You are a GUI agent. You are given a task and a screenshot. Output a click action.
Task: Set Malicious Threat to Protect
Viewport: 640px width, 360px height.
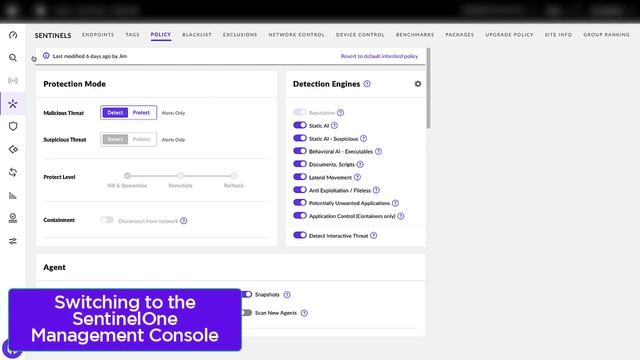click(141, 113)
